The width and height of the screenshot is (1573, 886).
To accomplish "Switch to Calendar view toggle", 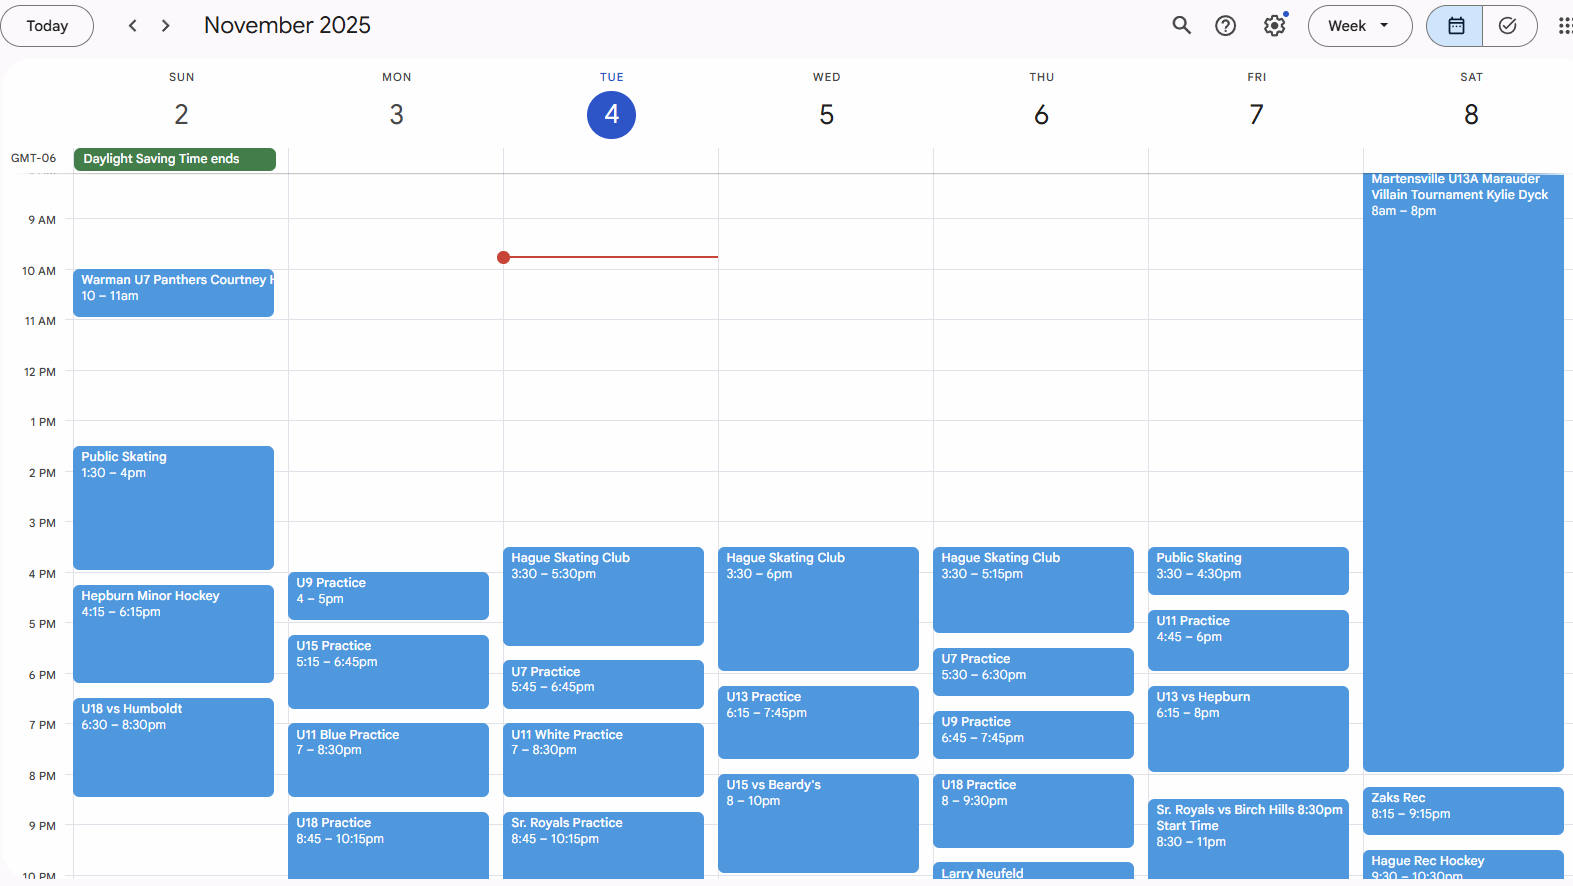I will pos(1455,26).
